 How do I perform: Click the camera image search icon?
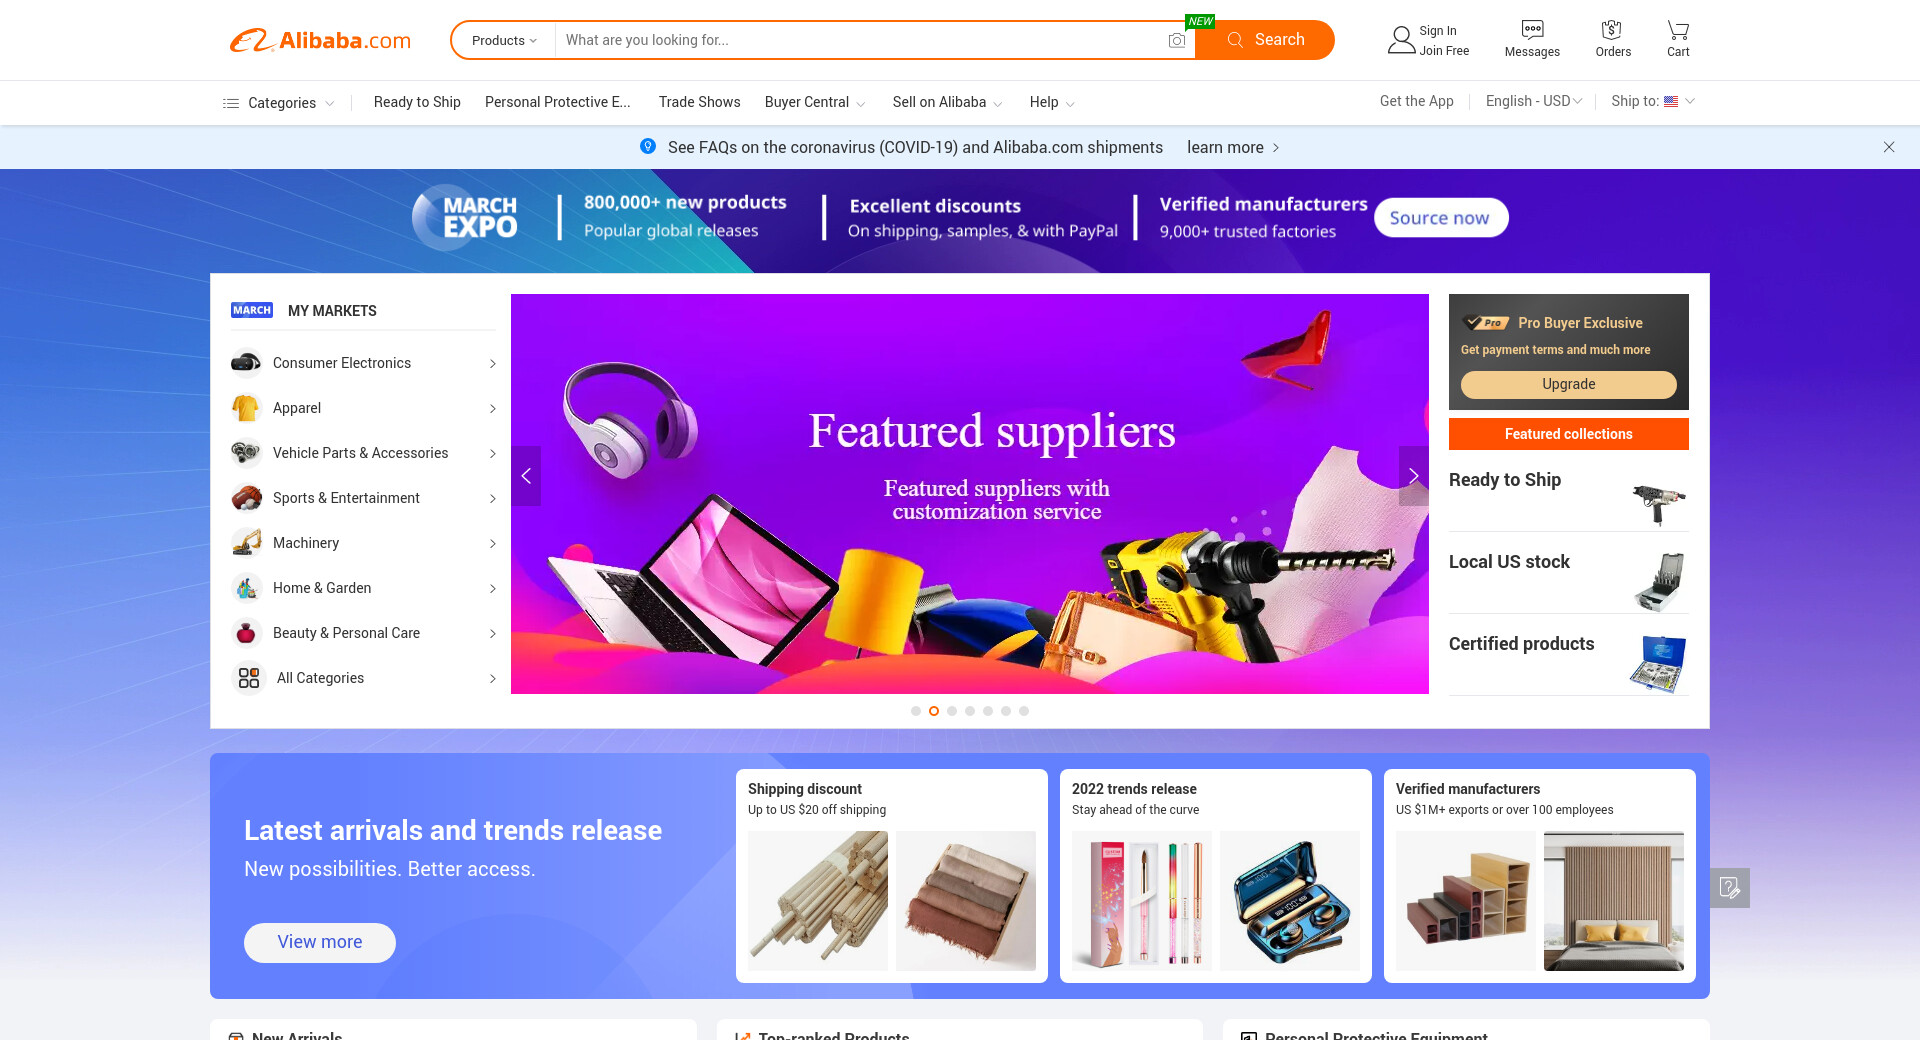pyautogui.click(x=1177, y=40)
